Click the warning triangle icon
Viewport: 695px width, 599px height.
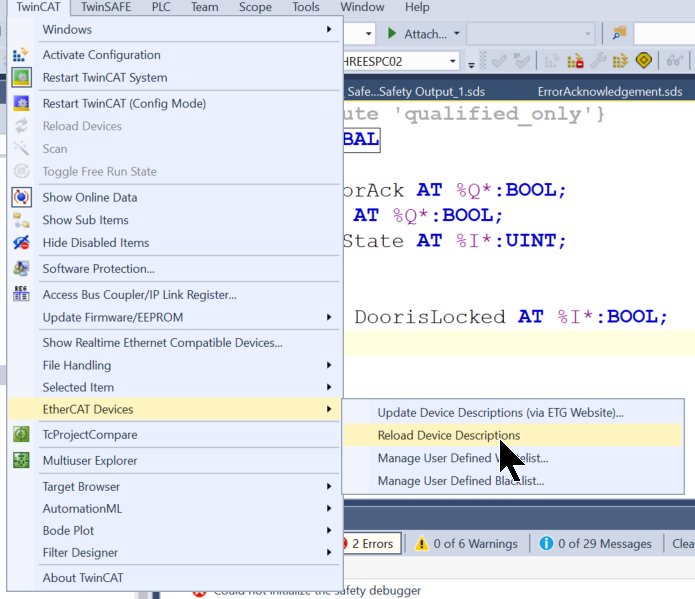coord(421,544)
